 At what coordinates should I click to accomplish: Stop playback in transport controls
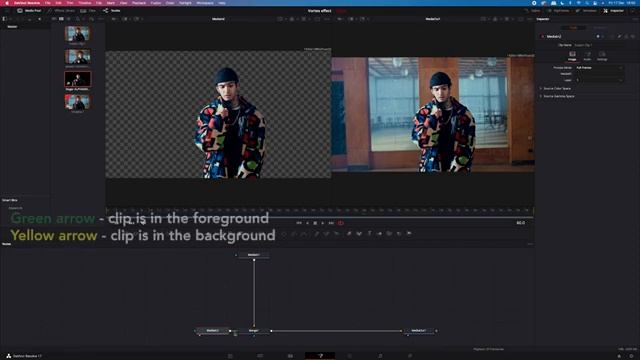[315, 223]
